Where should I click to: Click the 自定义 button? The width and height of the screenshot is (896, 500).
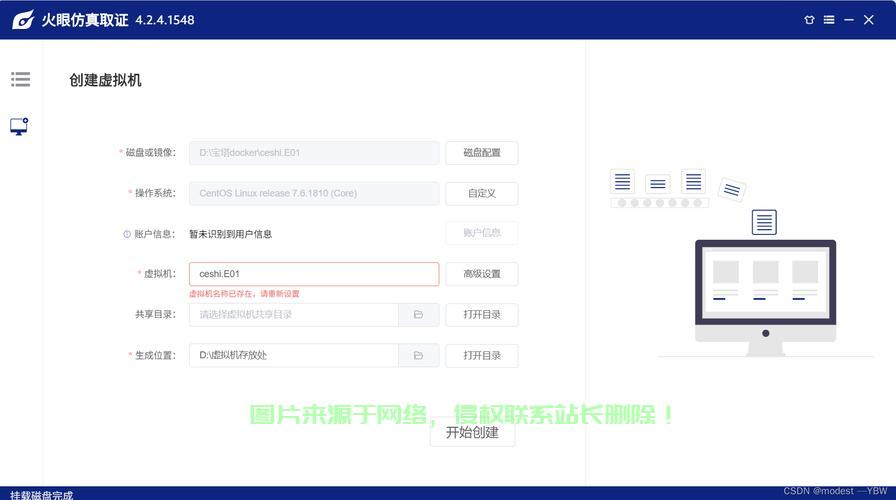point(482,194)
